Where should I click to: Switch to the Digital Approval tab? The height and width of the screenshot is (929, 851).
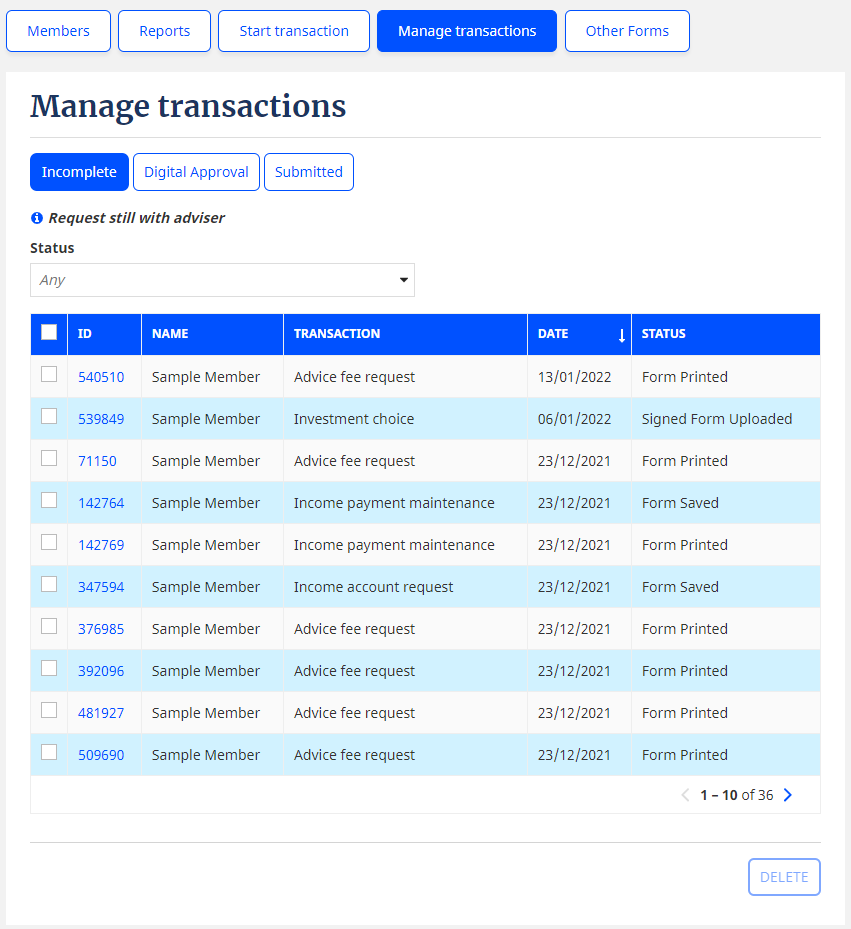click(x=195, y=171)
